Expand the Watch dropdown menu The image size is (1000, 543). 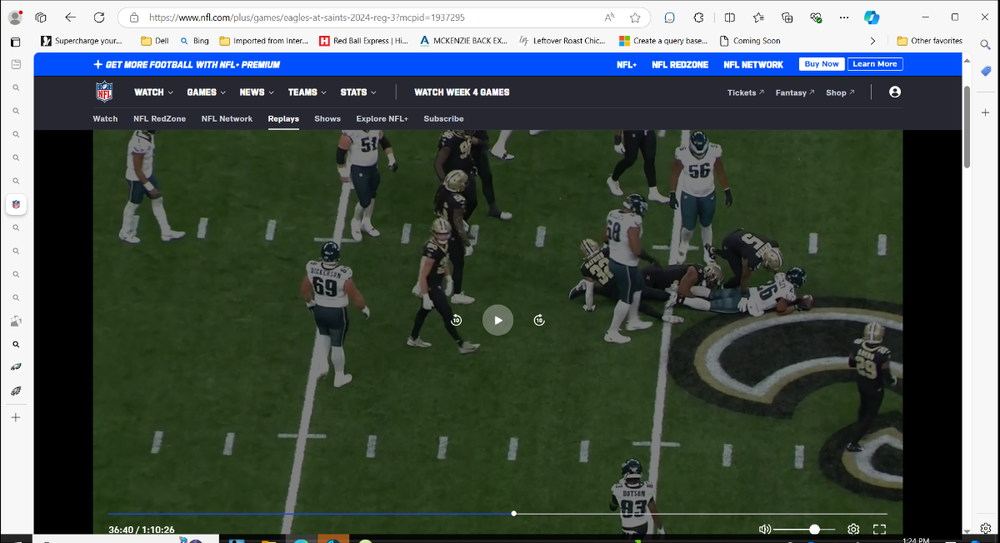(x=153, y=92)
